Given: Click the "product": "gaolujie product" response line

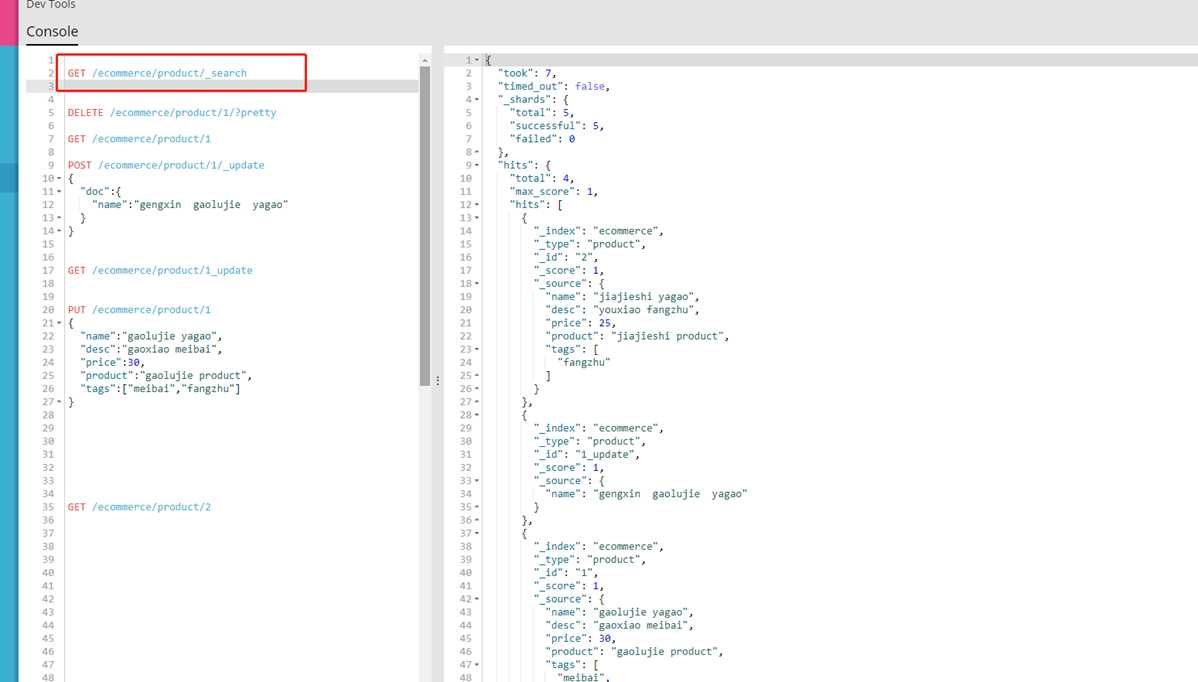Looking at the screenshot, I should (634, 651).
